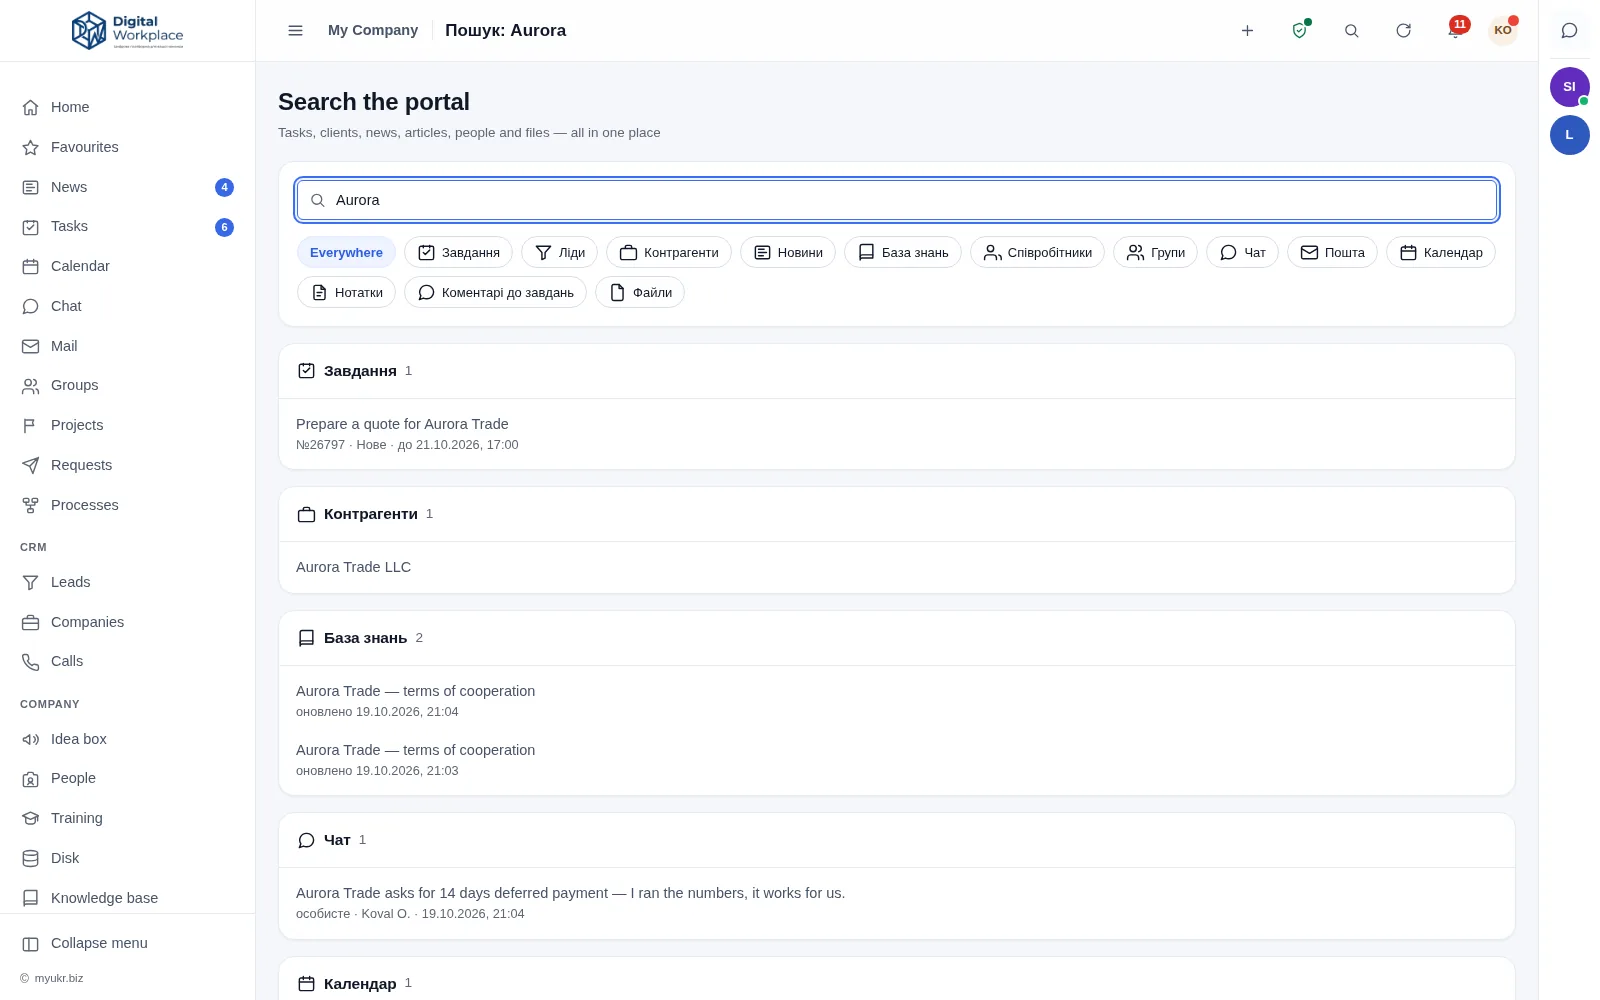Image resolution: width=1600 pixels, height=1000 pixels.
Task: Open Tasks in the sidebar
Action: (127, 226)
